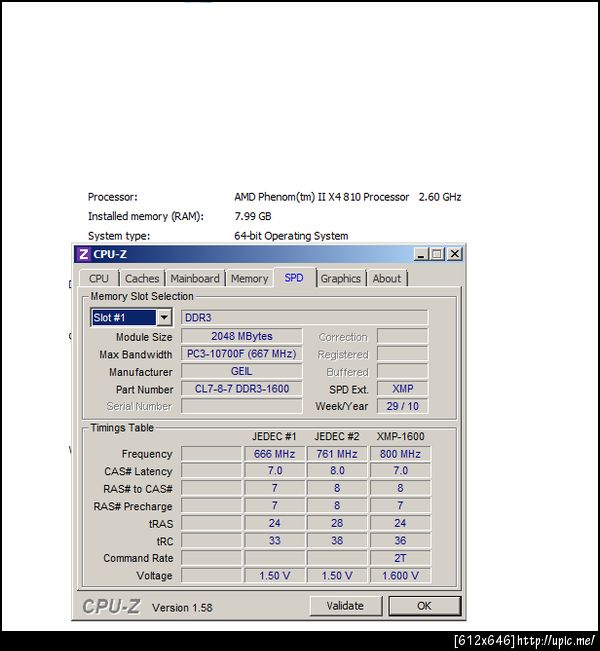Click the 800 MHz frequency cell

pyautogui.click(x=400, y=454)
